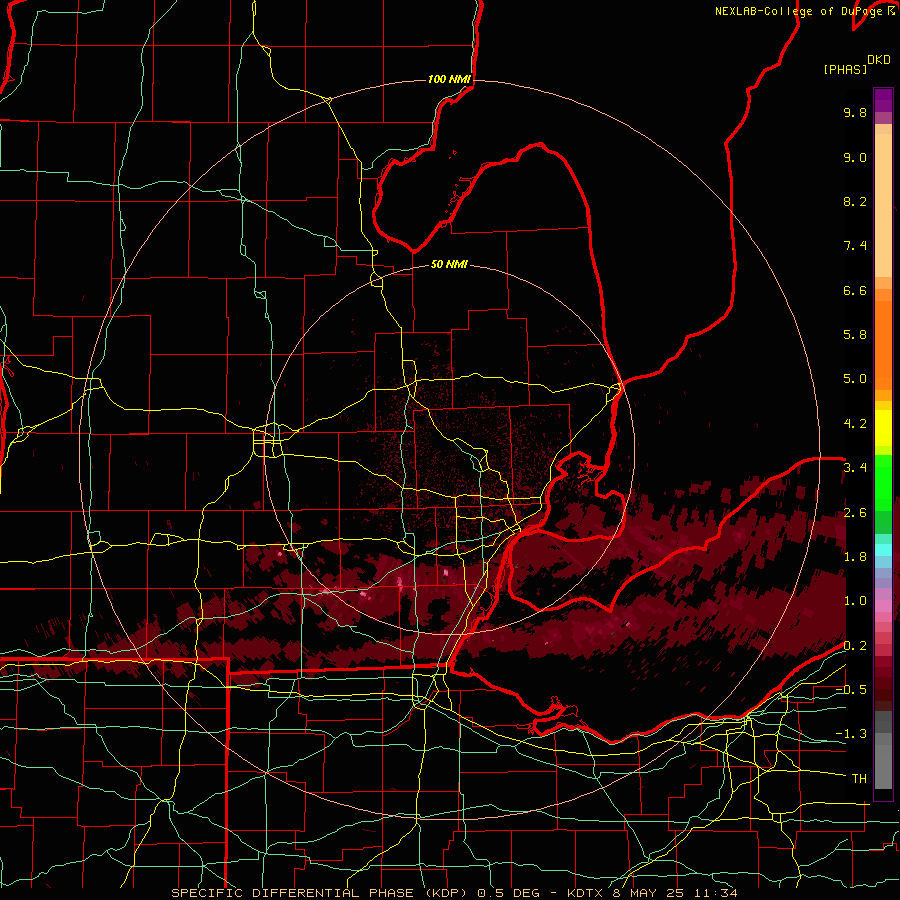
Task: Click the "[PHAS]" units label
Action: click(845, 69)
